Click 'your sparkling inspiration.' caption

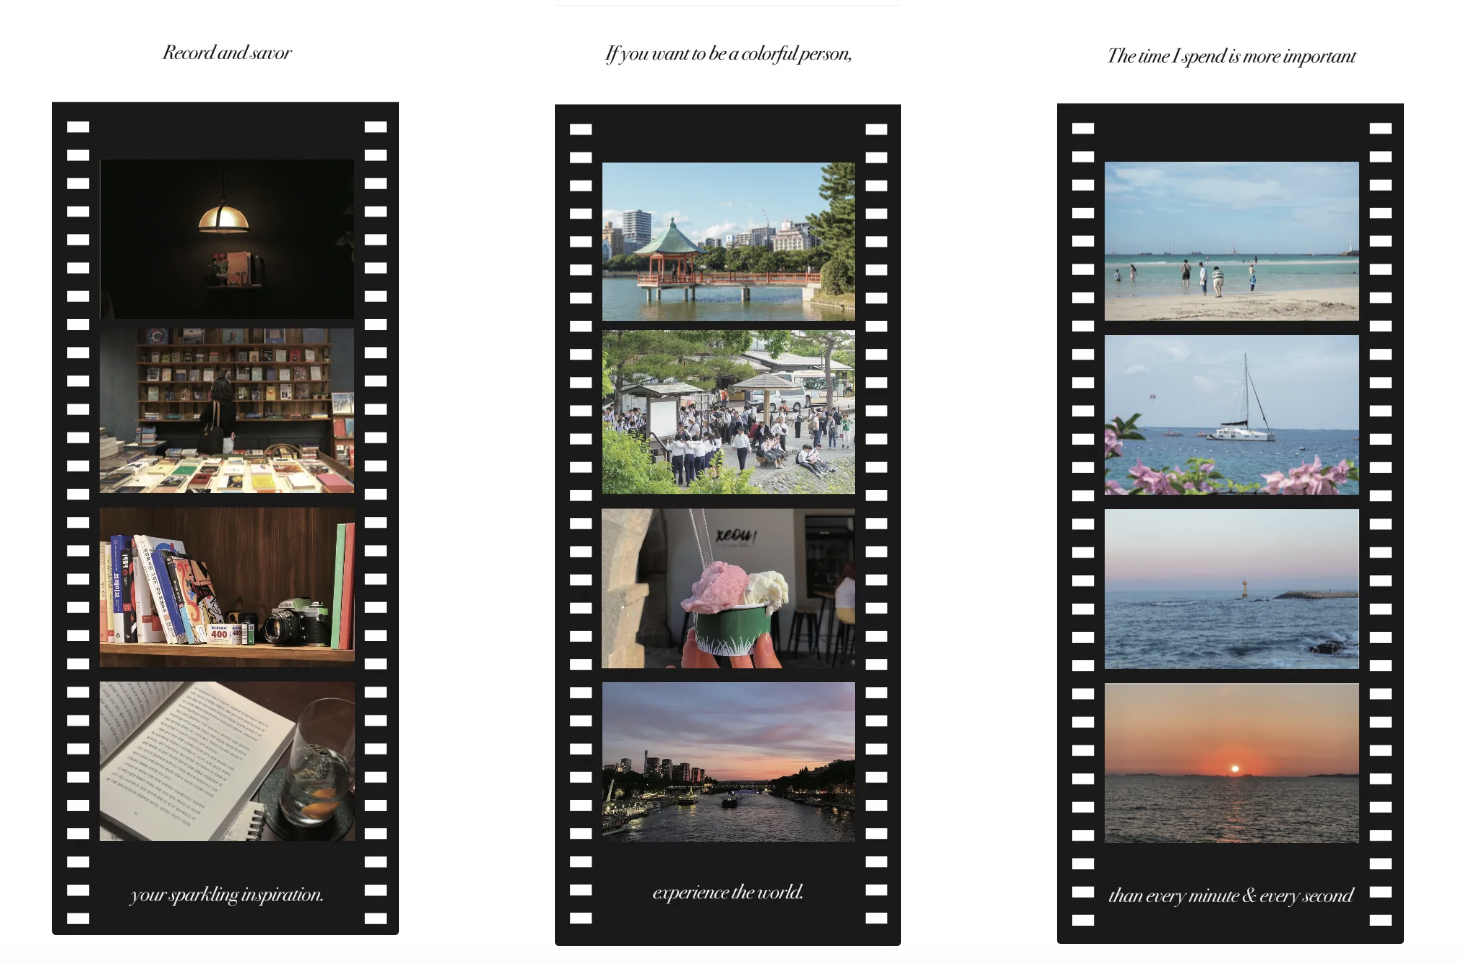point(227,894)
